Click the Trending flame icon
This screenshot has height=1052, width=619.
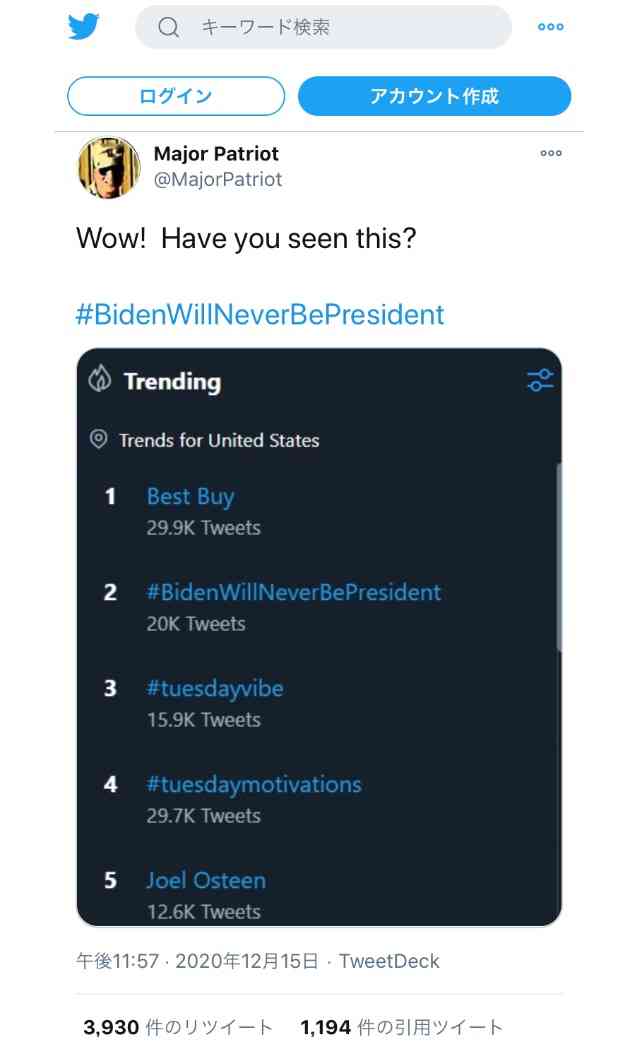click(x=100, y=379)
